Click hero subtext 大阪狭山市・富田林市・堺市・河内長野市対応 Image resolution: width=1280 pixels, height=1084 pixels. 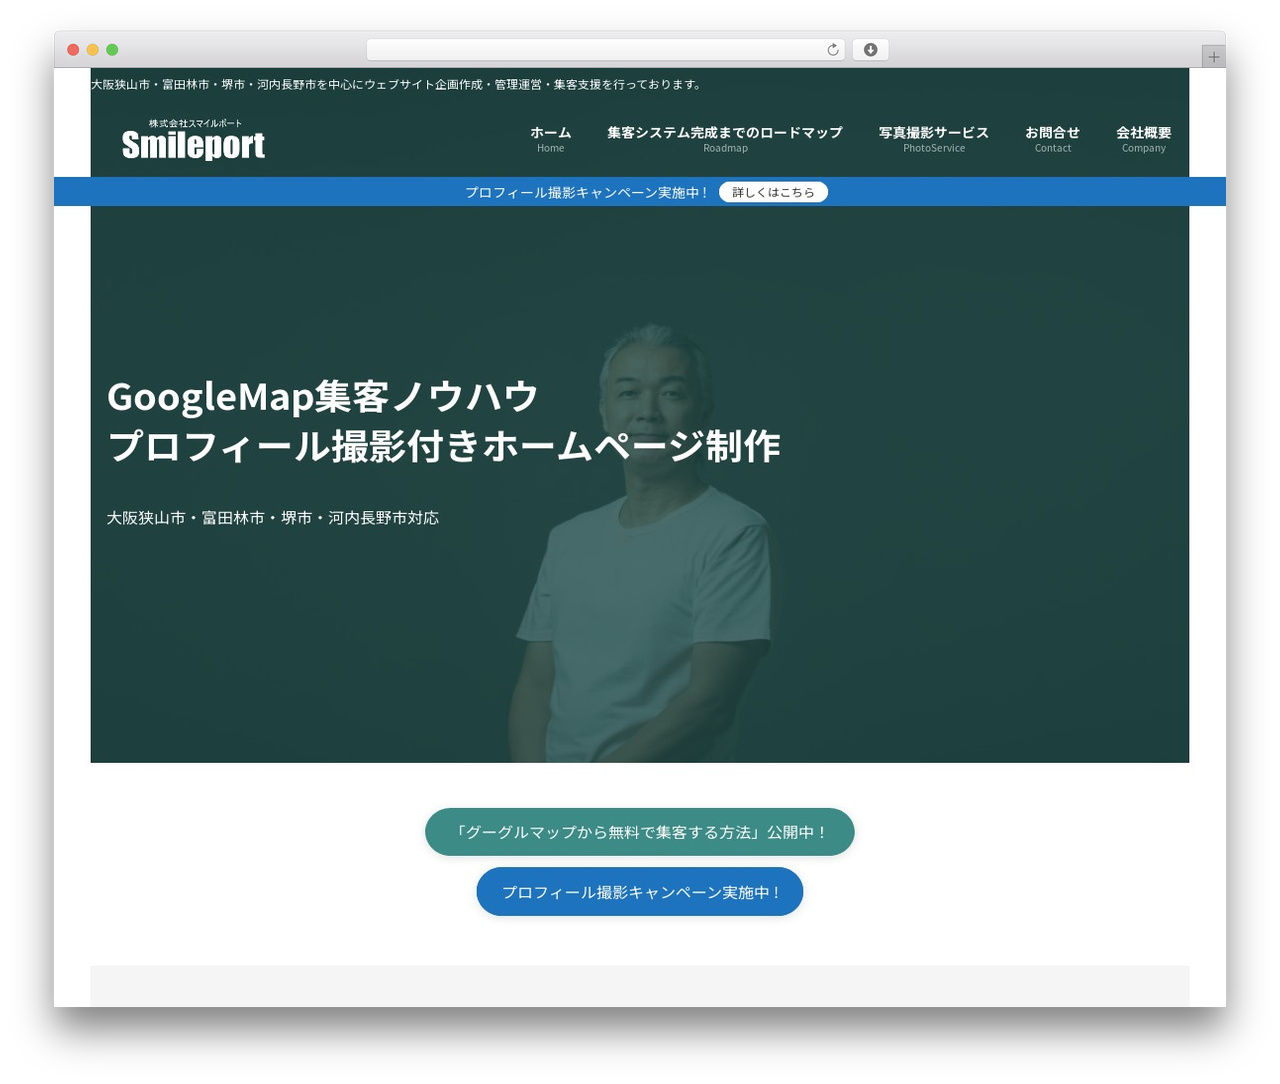273,518
